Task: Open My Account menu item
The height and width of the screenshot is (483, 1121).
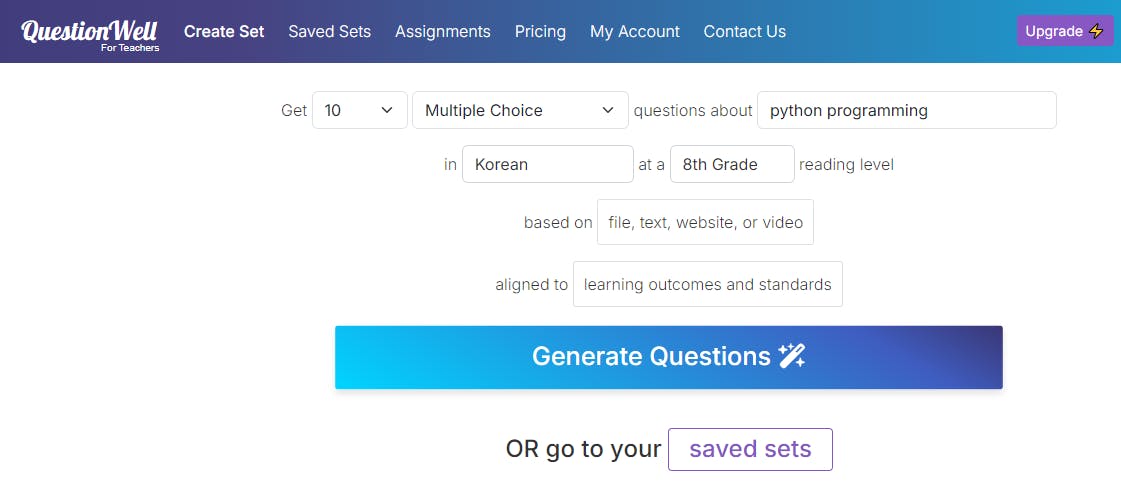Action: (x=634, y=31)
